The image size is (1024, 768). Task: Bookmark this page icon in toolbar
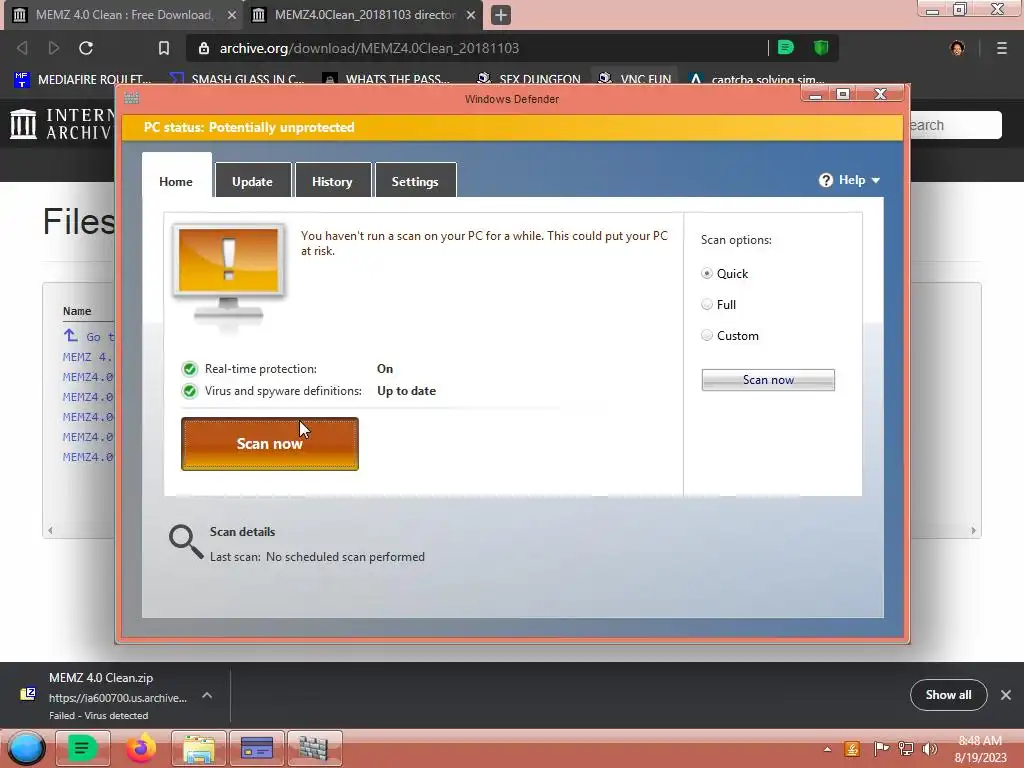(x=164, y=48)
